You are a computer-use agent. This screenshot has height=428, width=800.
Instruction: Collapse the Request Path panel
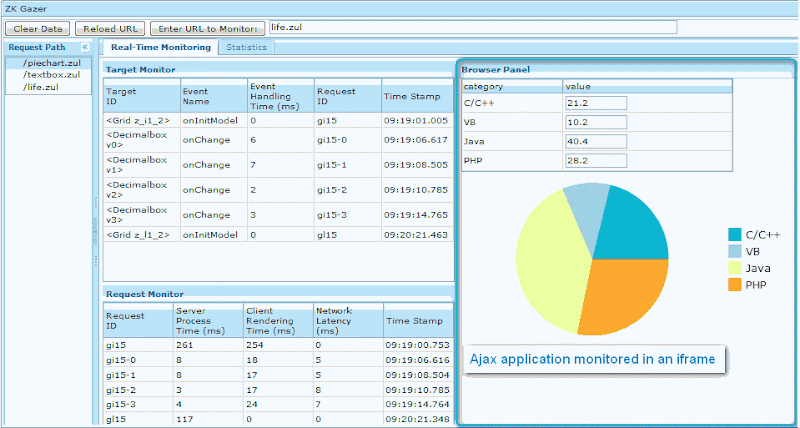85,47
